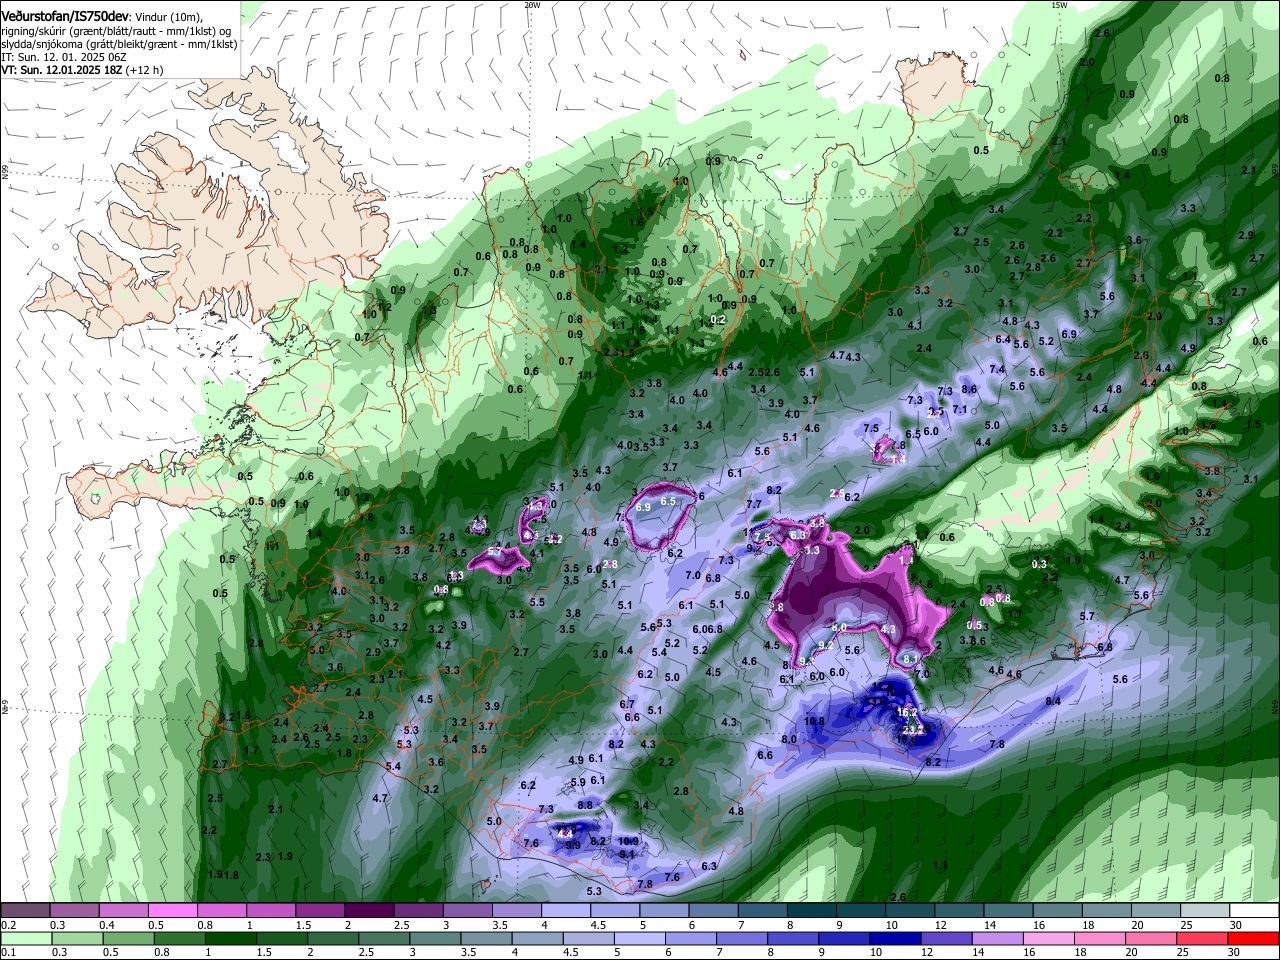Viewport: 1280px width, 960px height.
Task: Click the lavender 3.5–4 swatch, upper legend row
Action: [516, 910]
